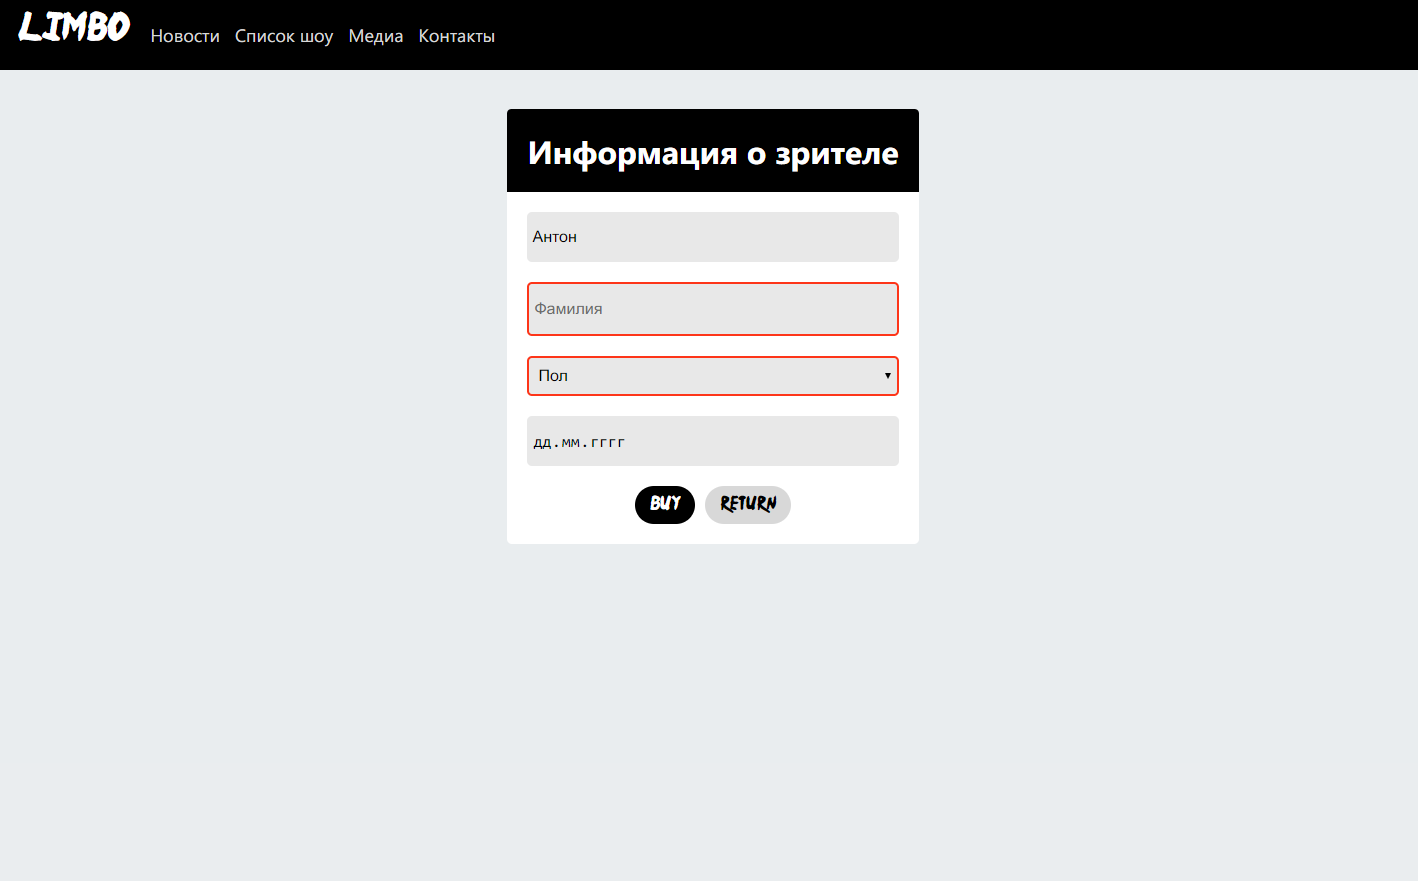The width and height of the screenshot is (1418, 881).
Task: Open the Новости page
Action: pos(185,36)
